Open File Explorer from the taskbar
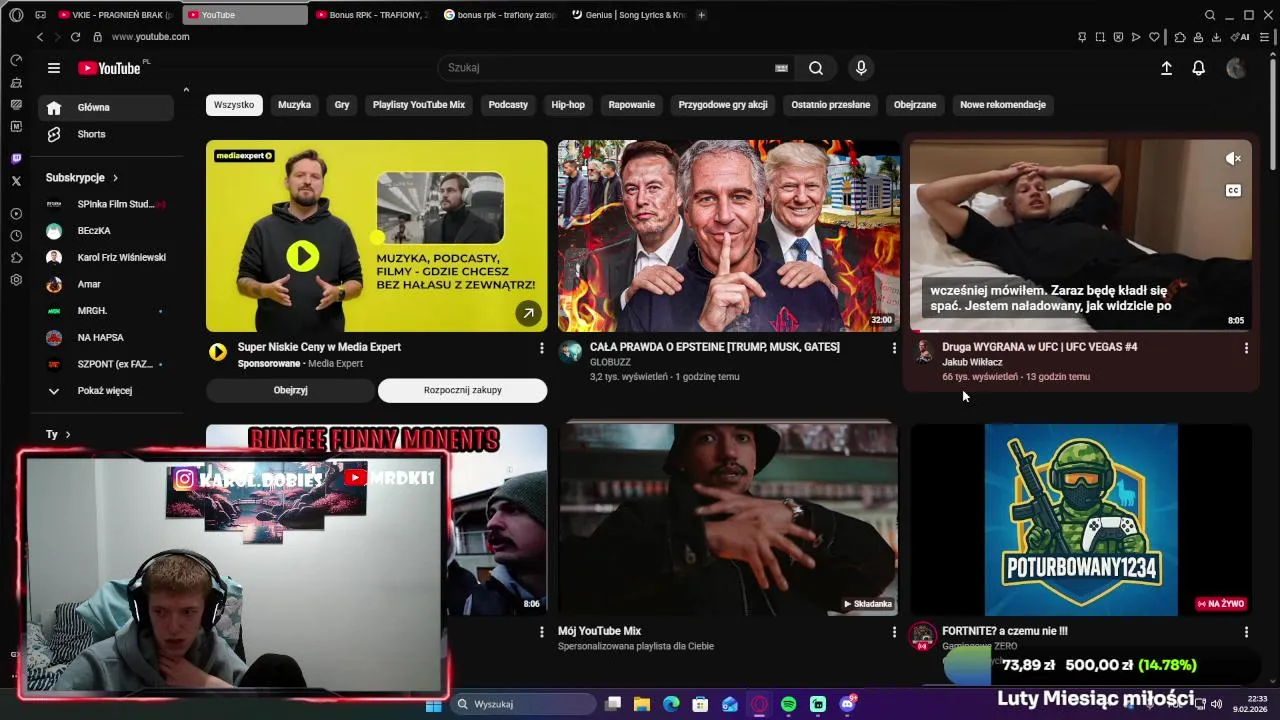 click(x=642, y=704)
